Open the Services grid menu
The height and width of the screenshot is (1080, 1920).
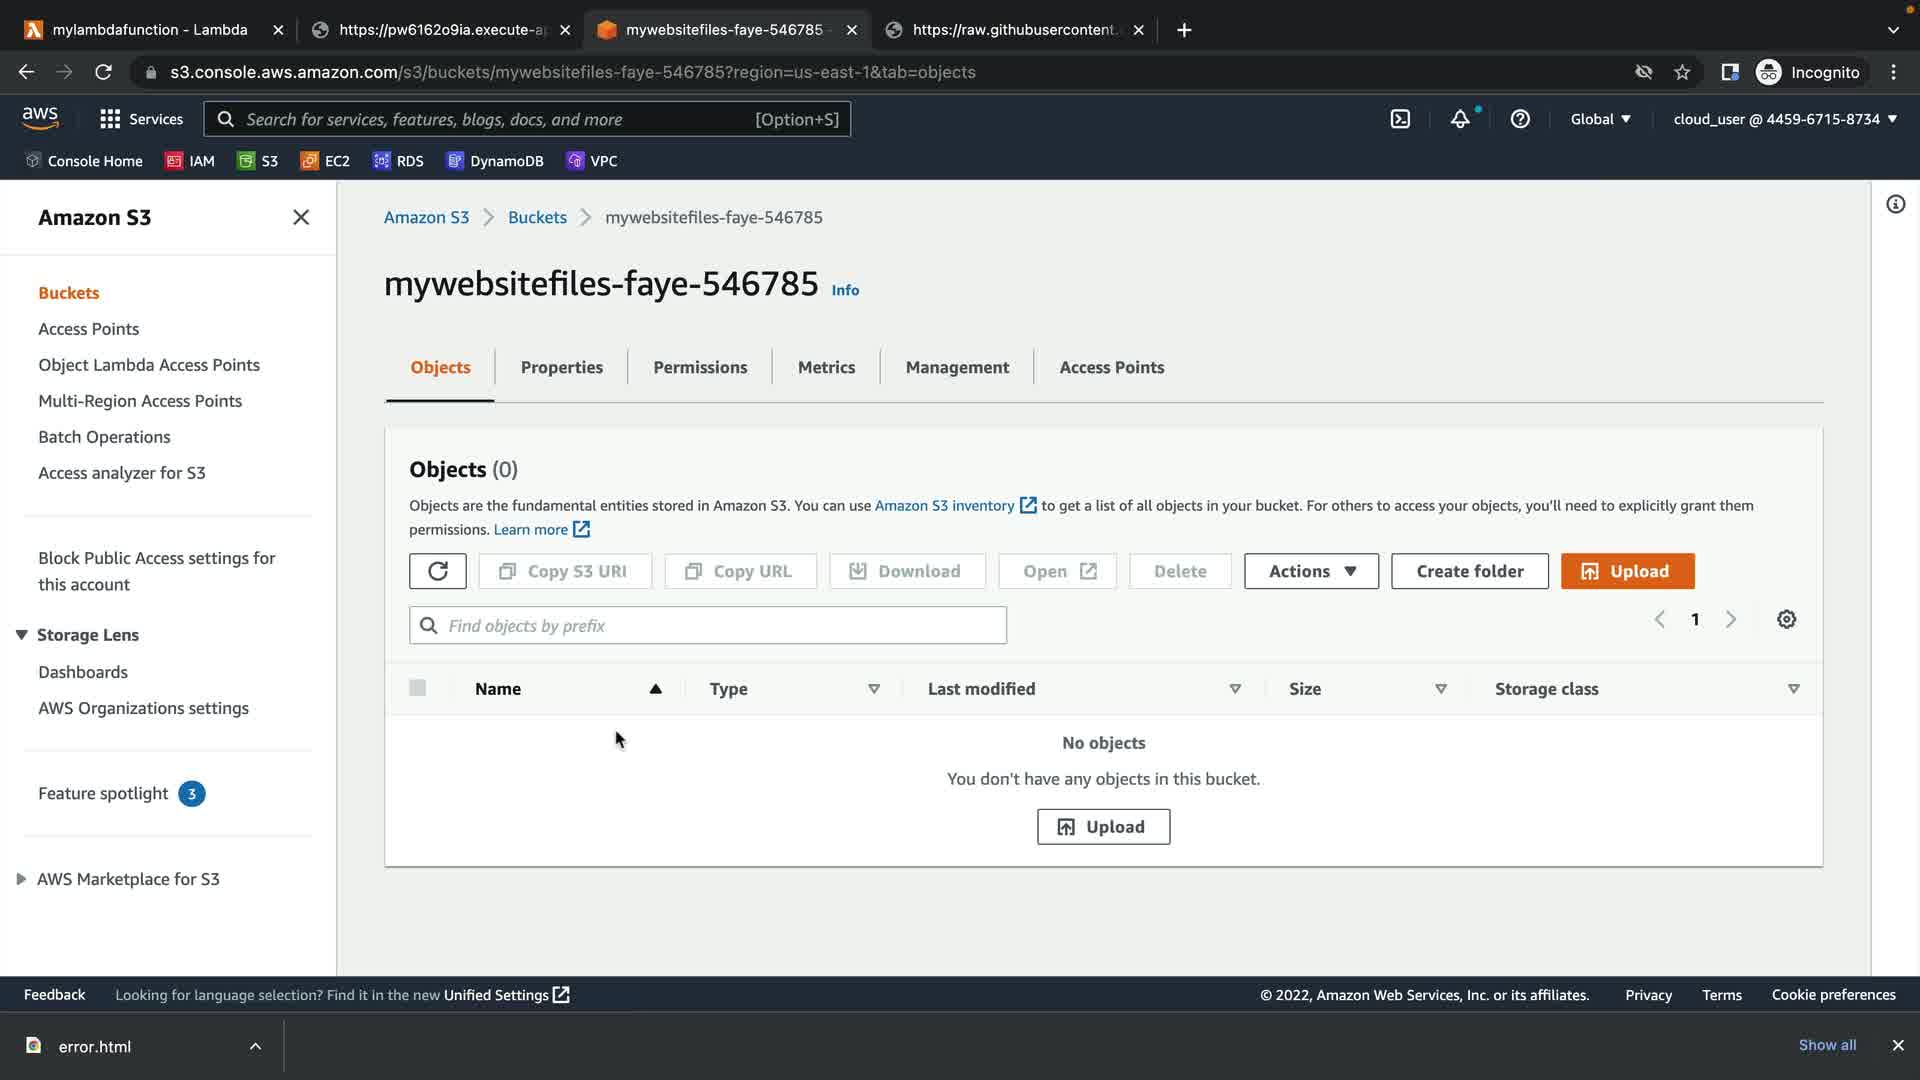[x=141, y=119]
